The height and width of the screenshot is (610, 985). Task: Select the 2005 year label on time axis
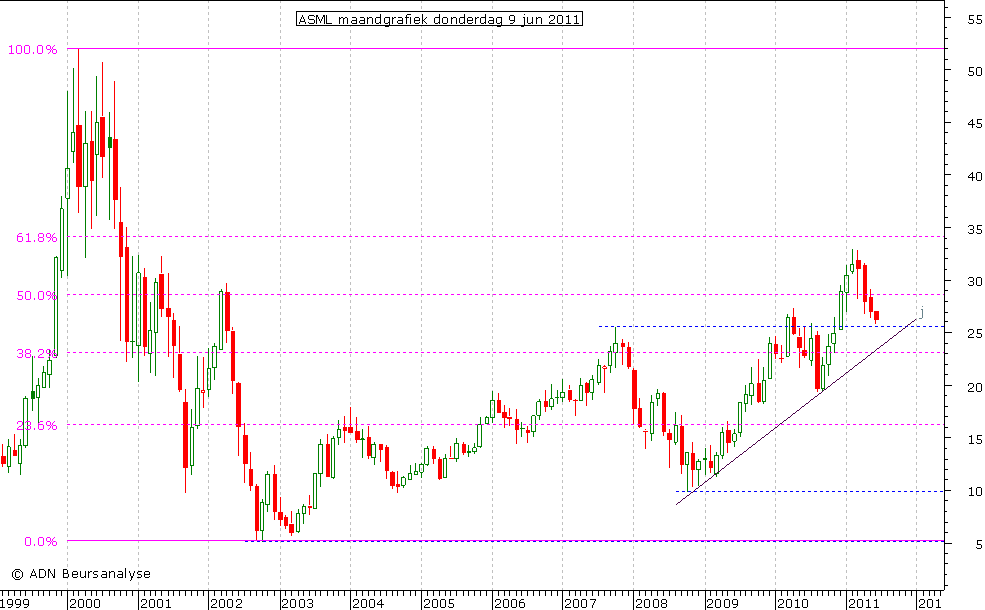[438, 603]
